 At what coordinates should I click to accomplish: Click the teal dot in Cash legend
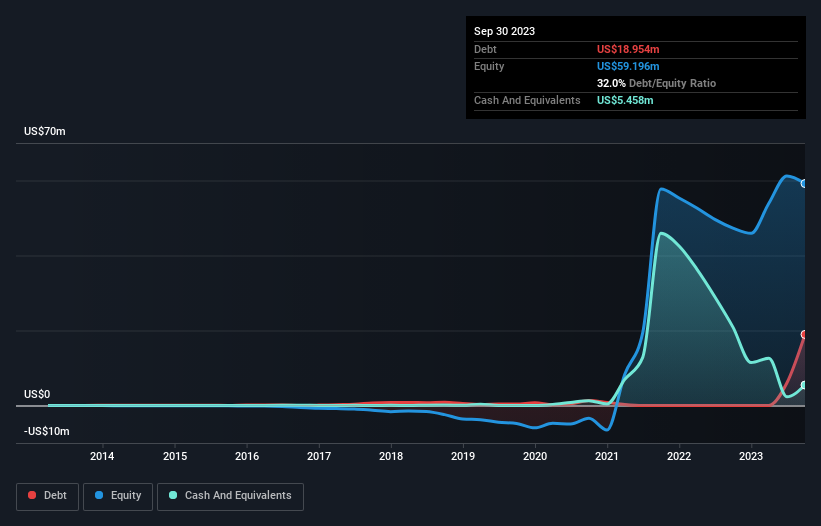click(x=173, y=495)
